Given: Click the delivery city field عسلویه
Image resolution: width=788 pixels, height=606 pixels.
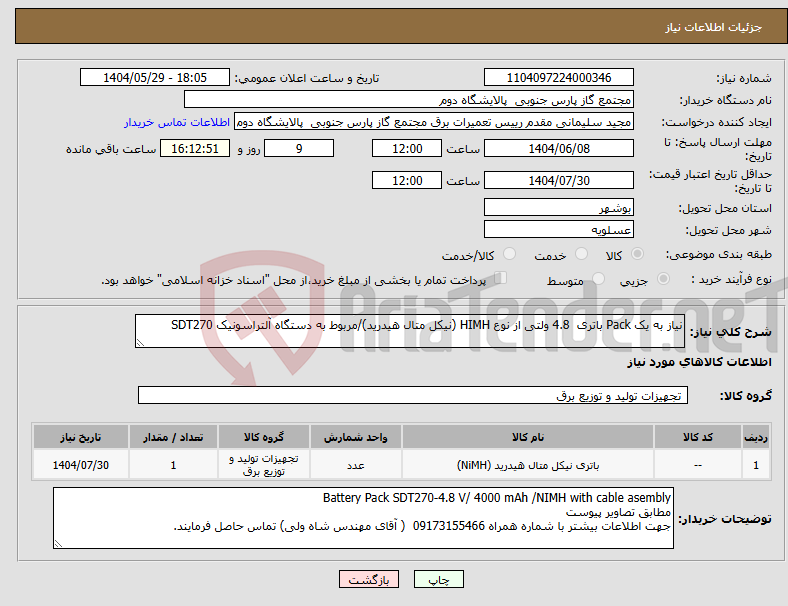Looking at the screenshot, I should (559, 230).
